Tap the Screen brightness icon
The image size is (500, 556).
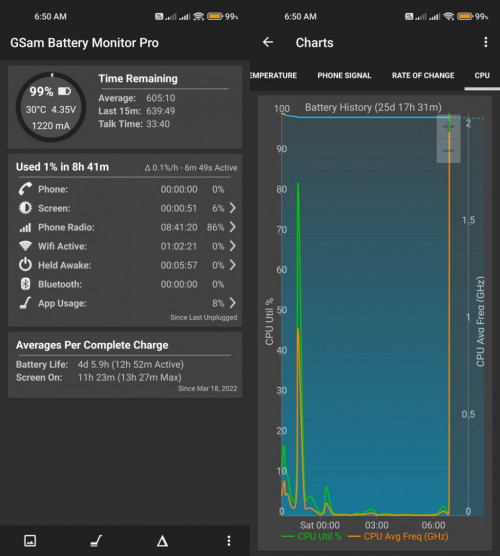[x=25, y=208]
